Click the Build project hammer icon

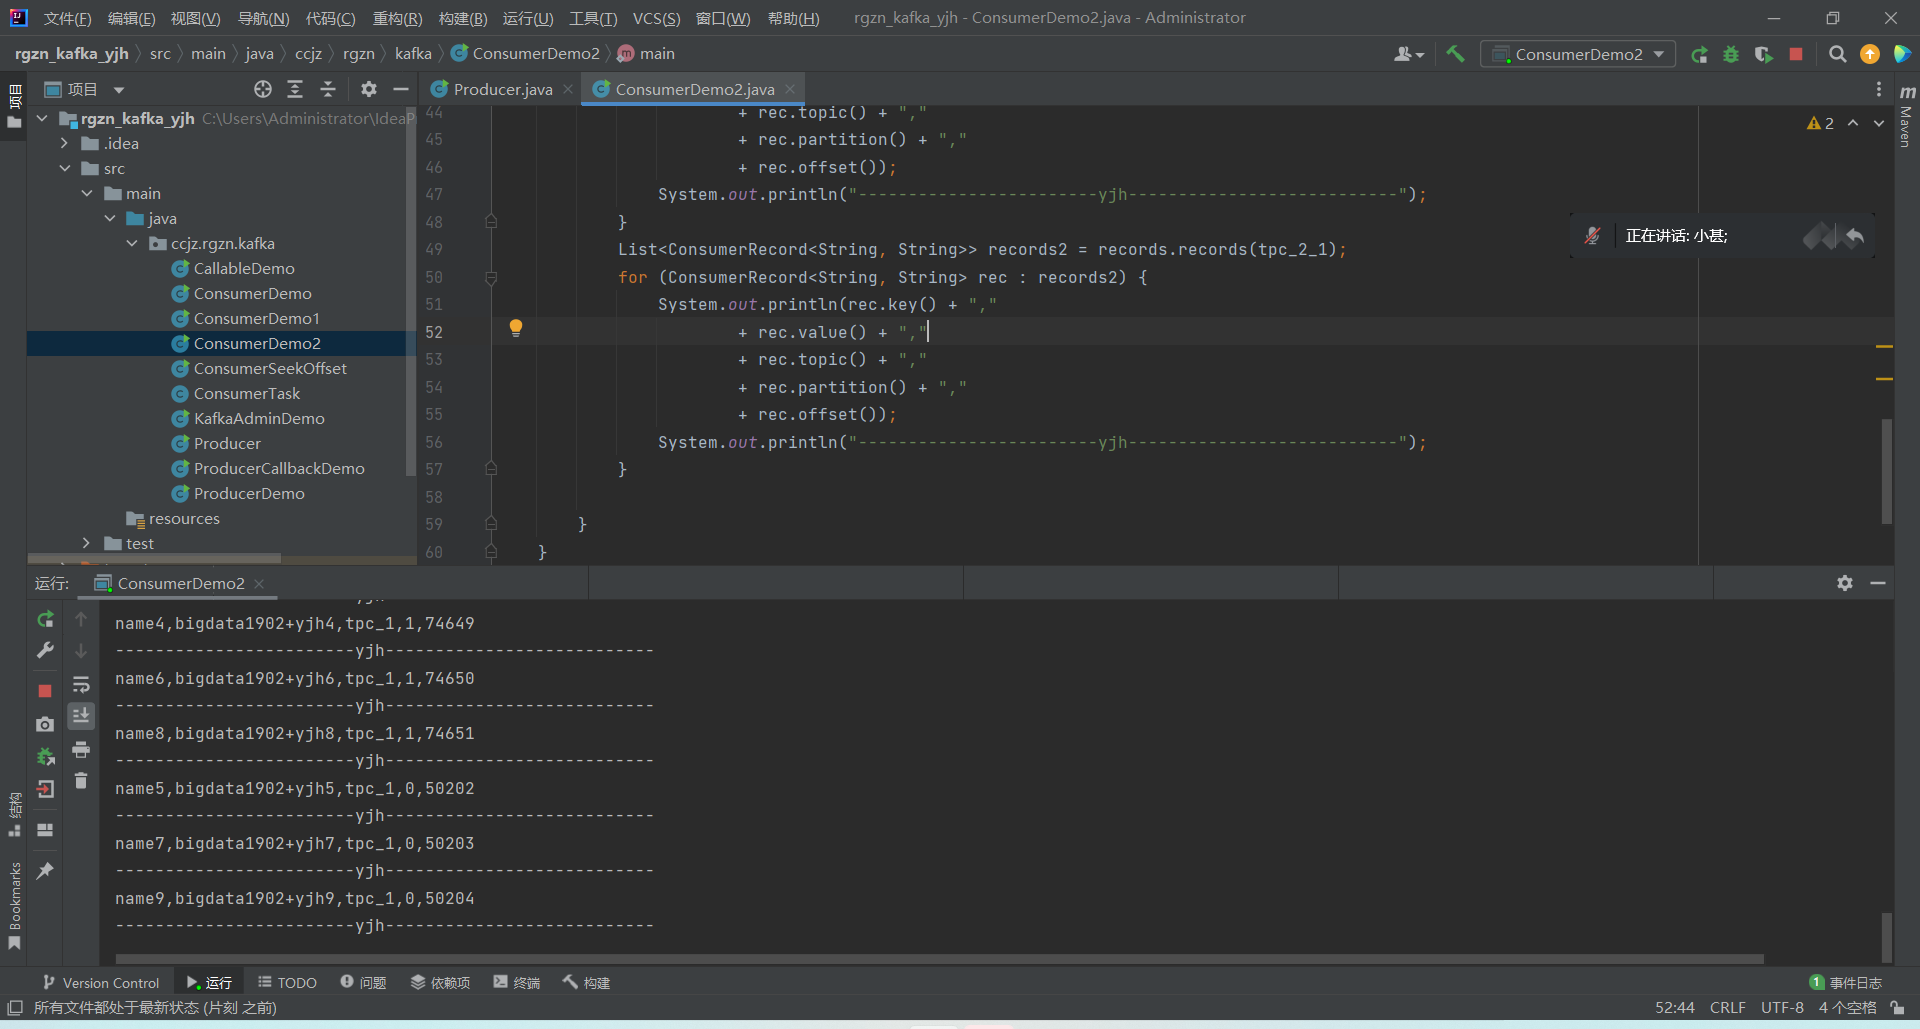pos(1455,54)
